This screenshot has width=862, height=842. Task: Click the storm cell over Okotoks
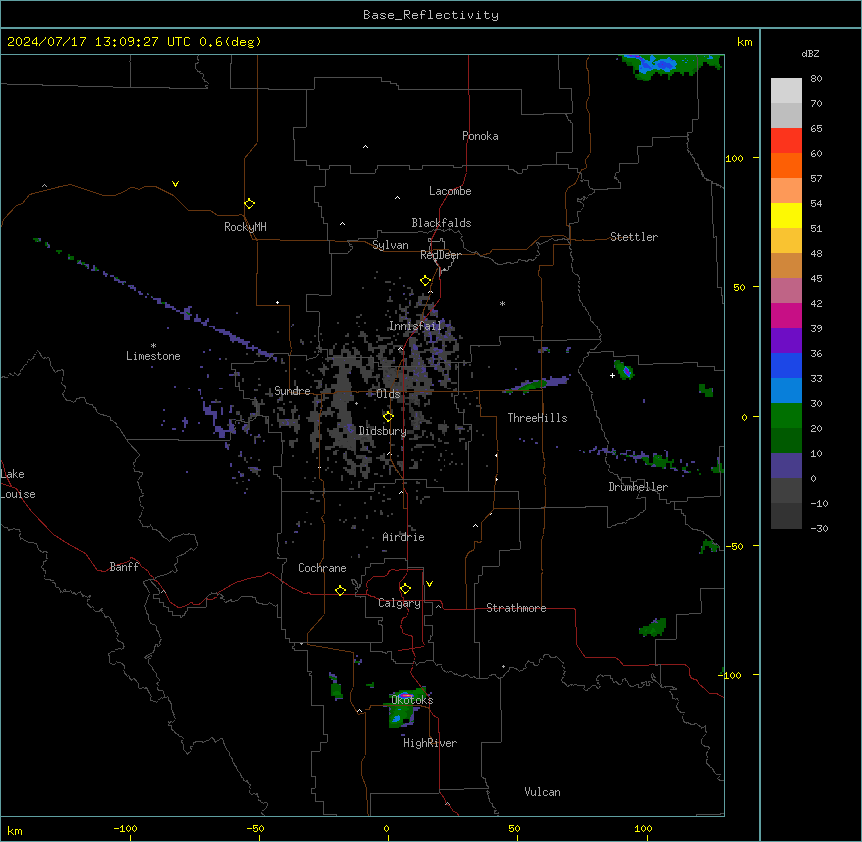click(x=407, y=708)
